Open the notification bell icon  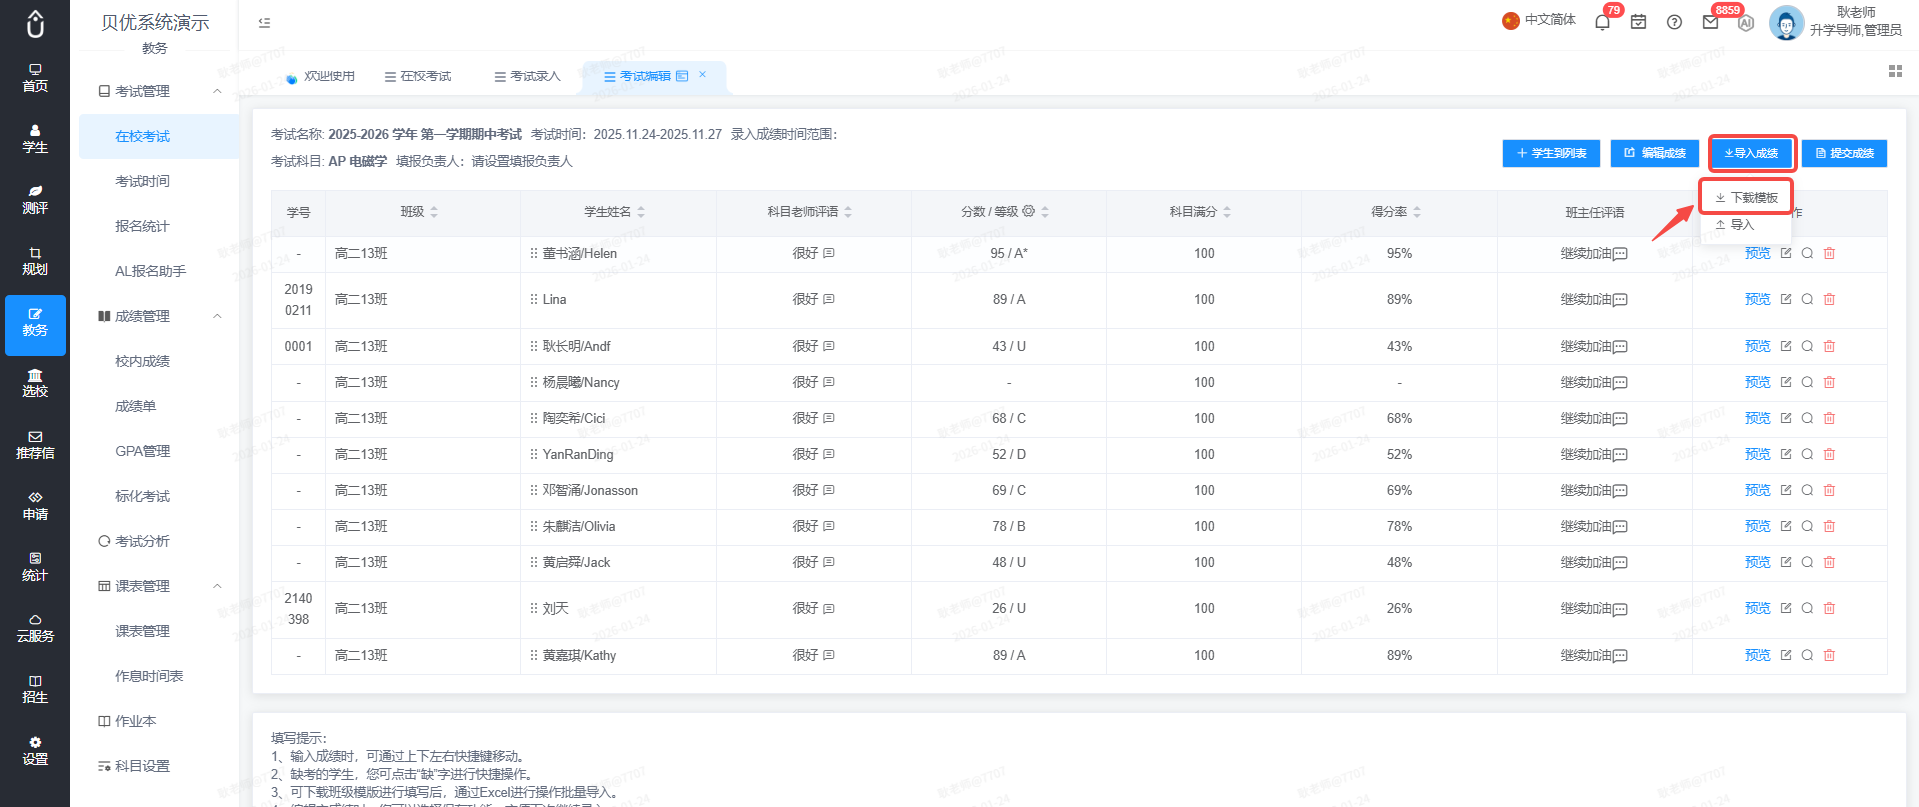click(1602, 22)
